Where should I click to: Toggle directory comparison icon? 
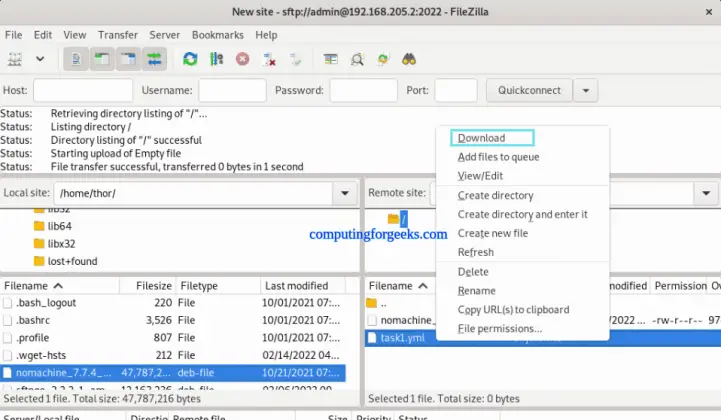[356, 59]
